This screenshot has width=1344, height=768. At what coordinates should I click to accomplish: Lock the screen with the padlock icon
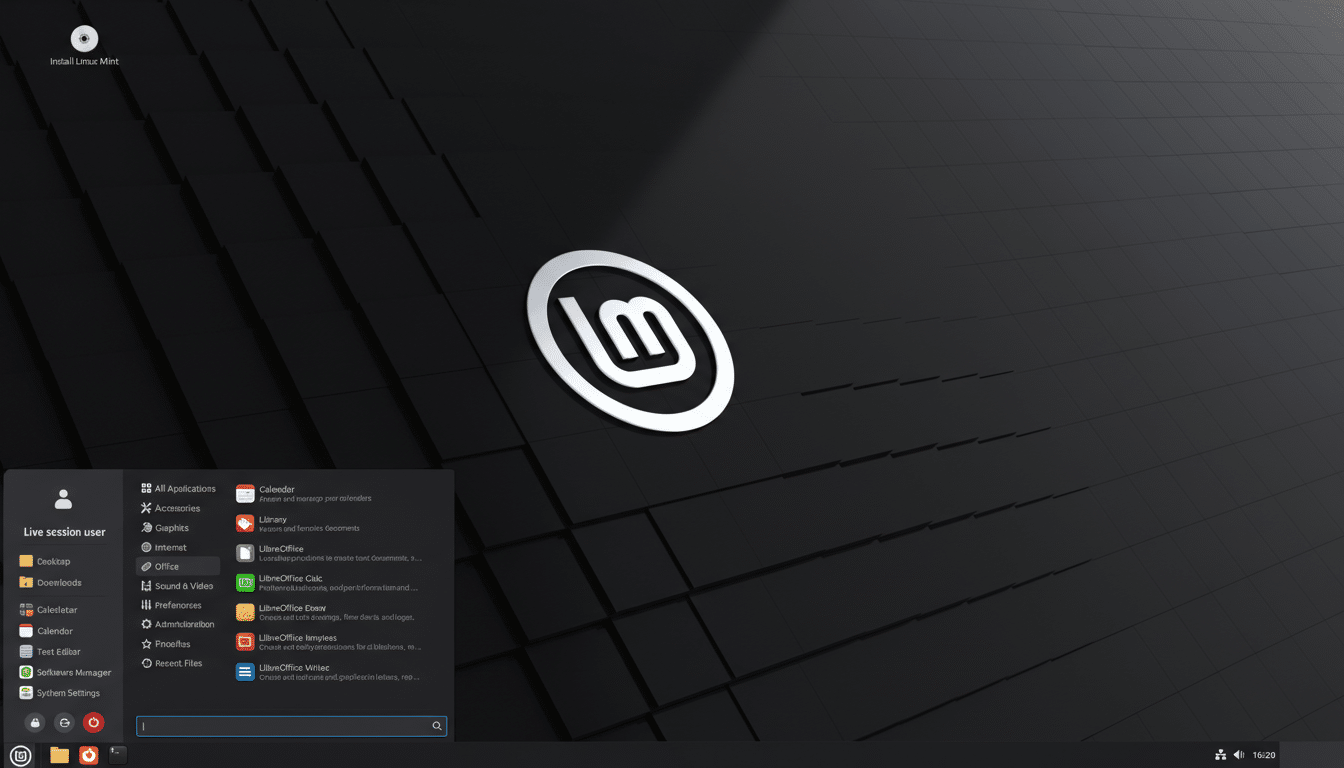point(34,722)
